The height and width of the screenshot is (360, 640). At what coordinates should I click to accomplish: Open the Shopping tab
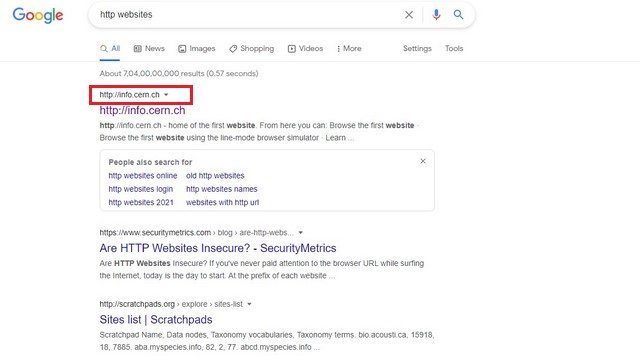click(x=251, y=49)
